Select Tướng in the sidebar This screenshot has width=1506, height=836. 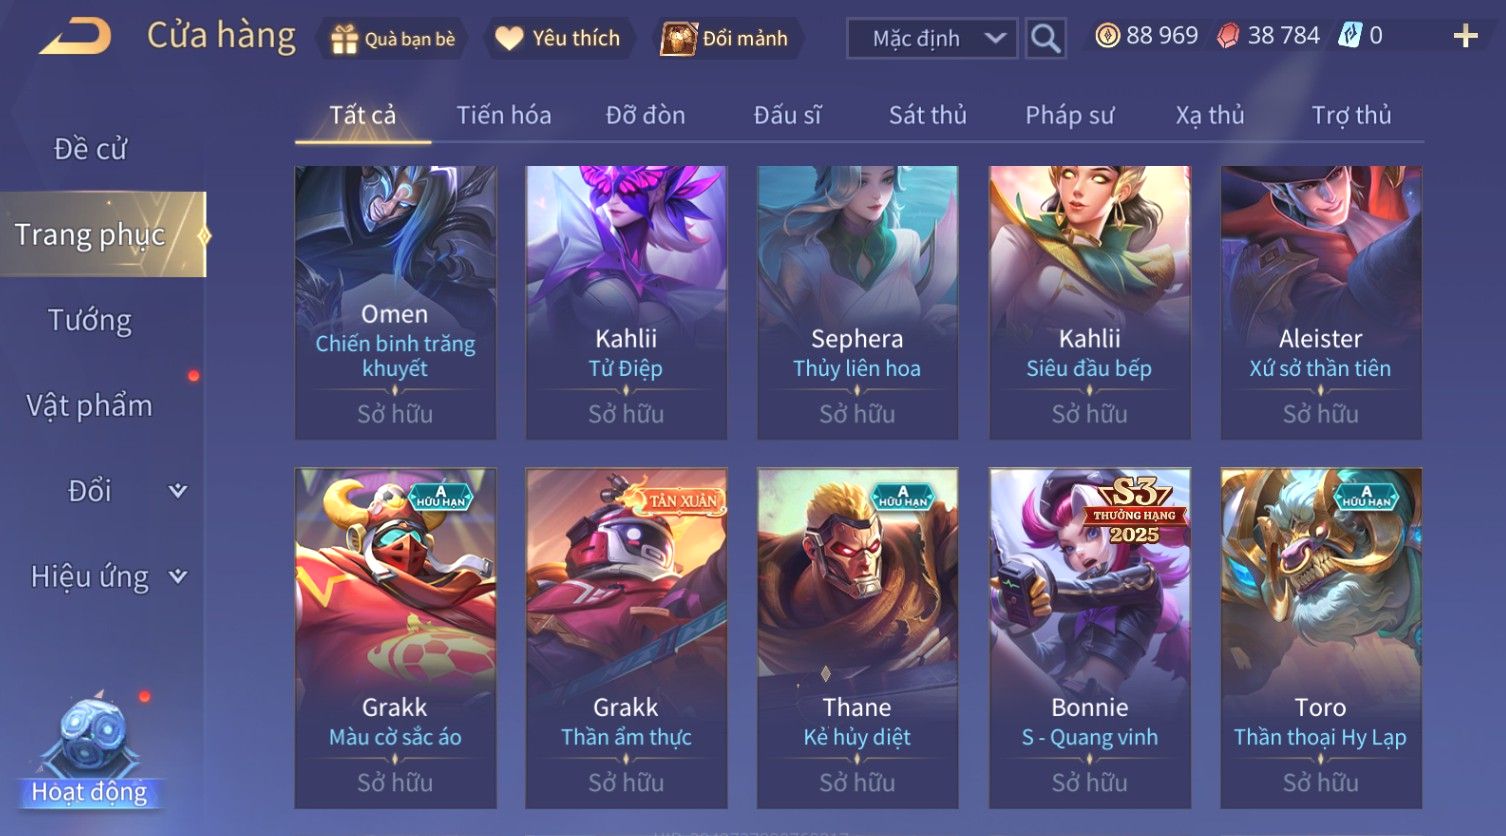pyautogui.click(x=90, y=320)
